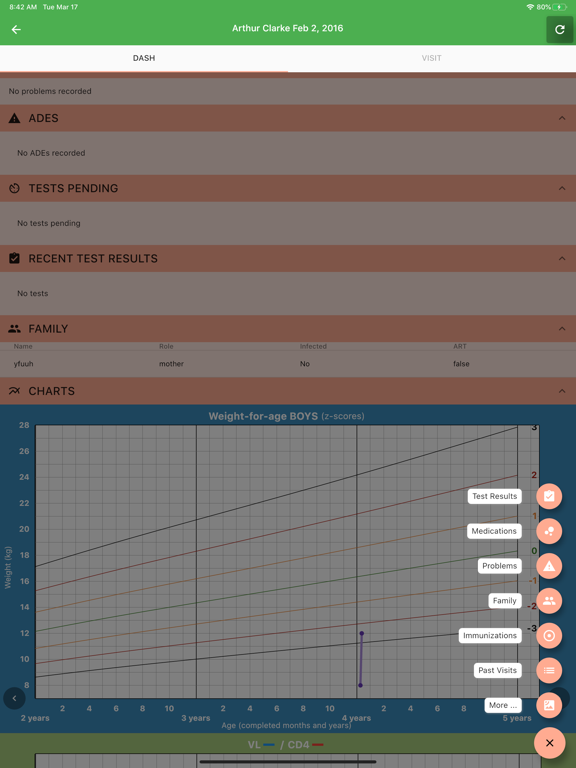Switch to the VISIT tab

(432, 58)
